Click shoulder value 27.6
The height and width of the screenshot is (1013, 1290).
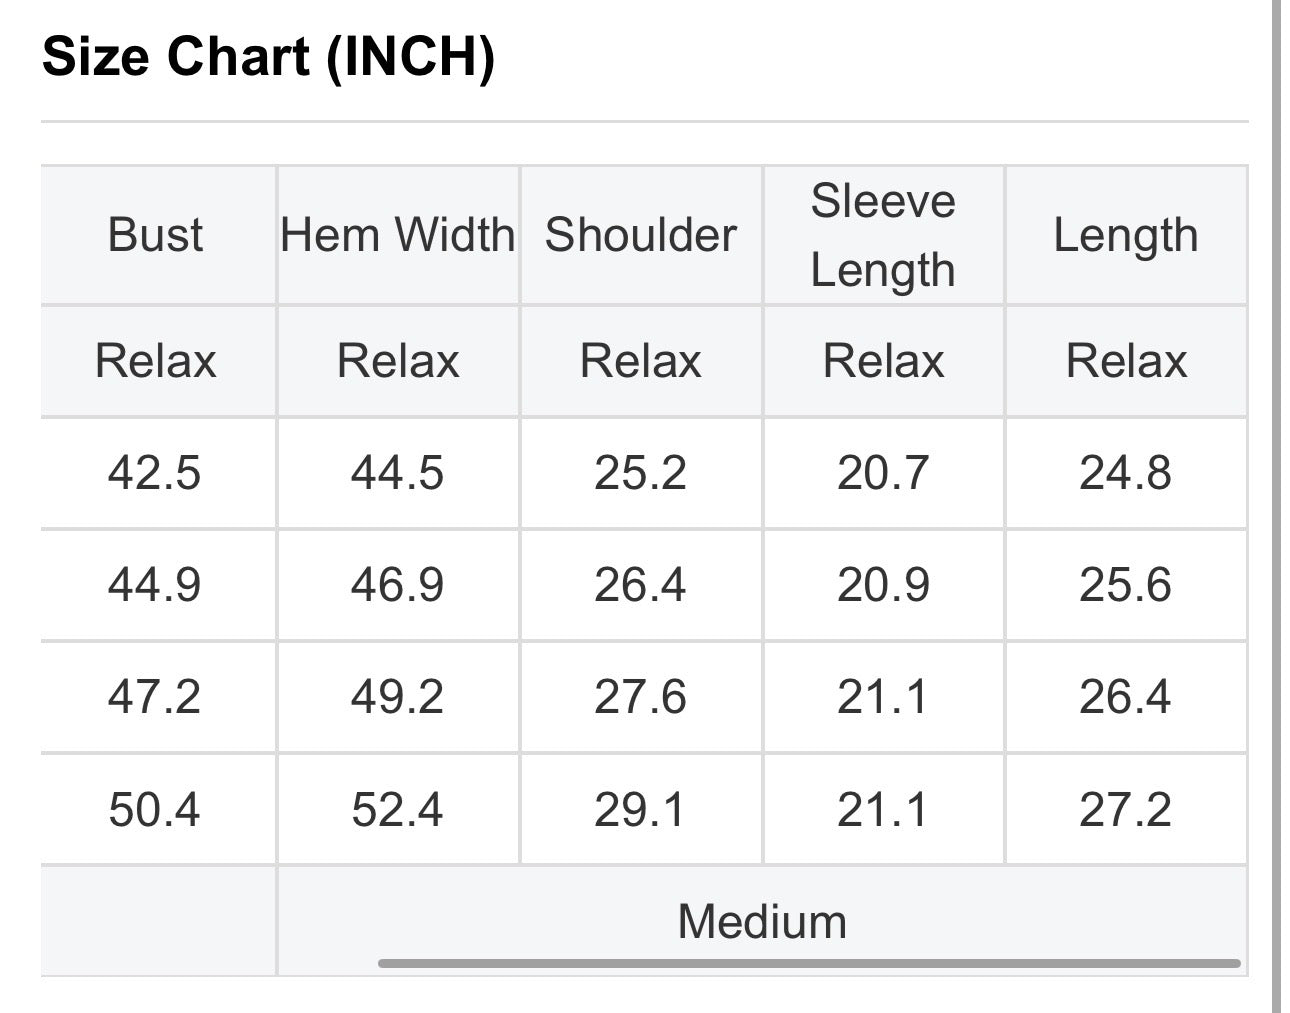pyautogui.click(x=640, y=696)
